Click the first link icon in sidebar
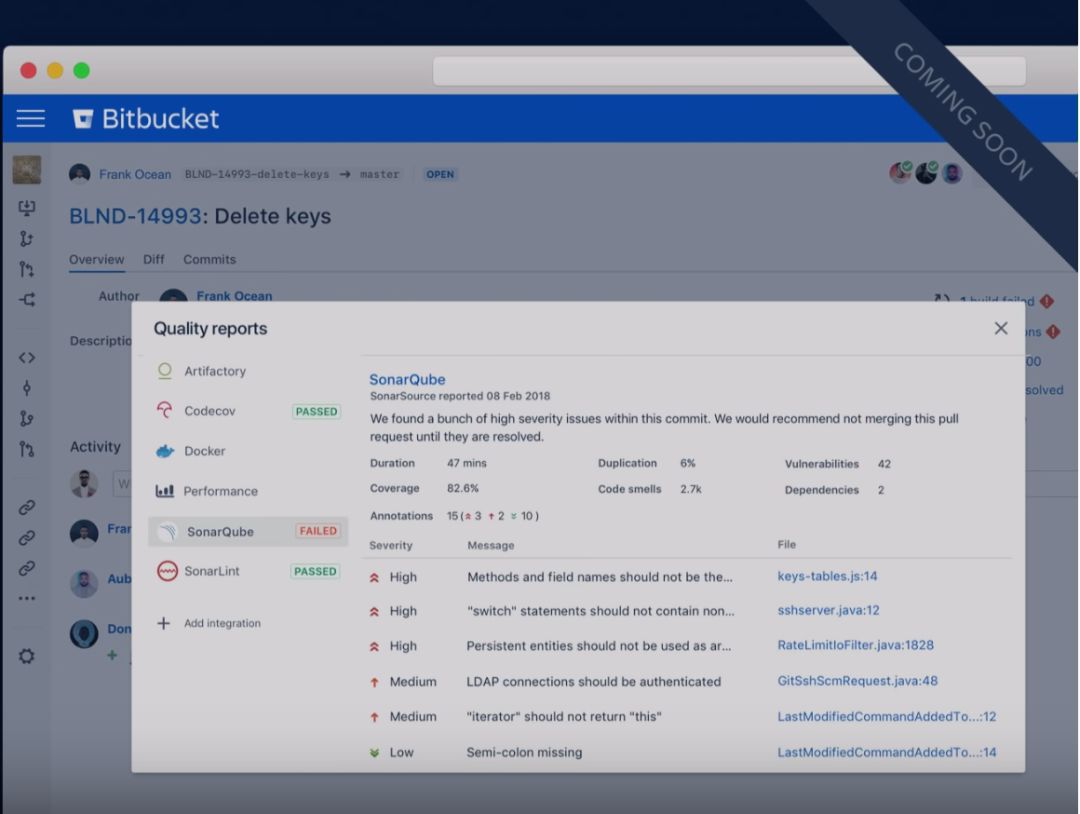Screen dimensions: 1080x814 coord(27,508)
